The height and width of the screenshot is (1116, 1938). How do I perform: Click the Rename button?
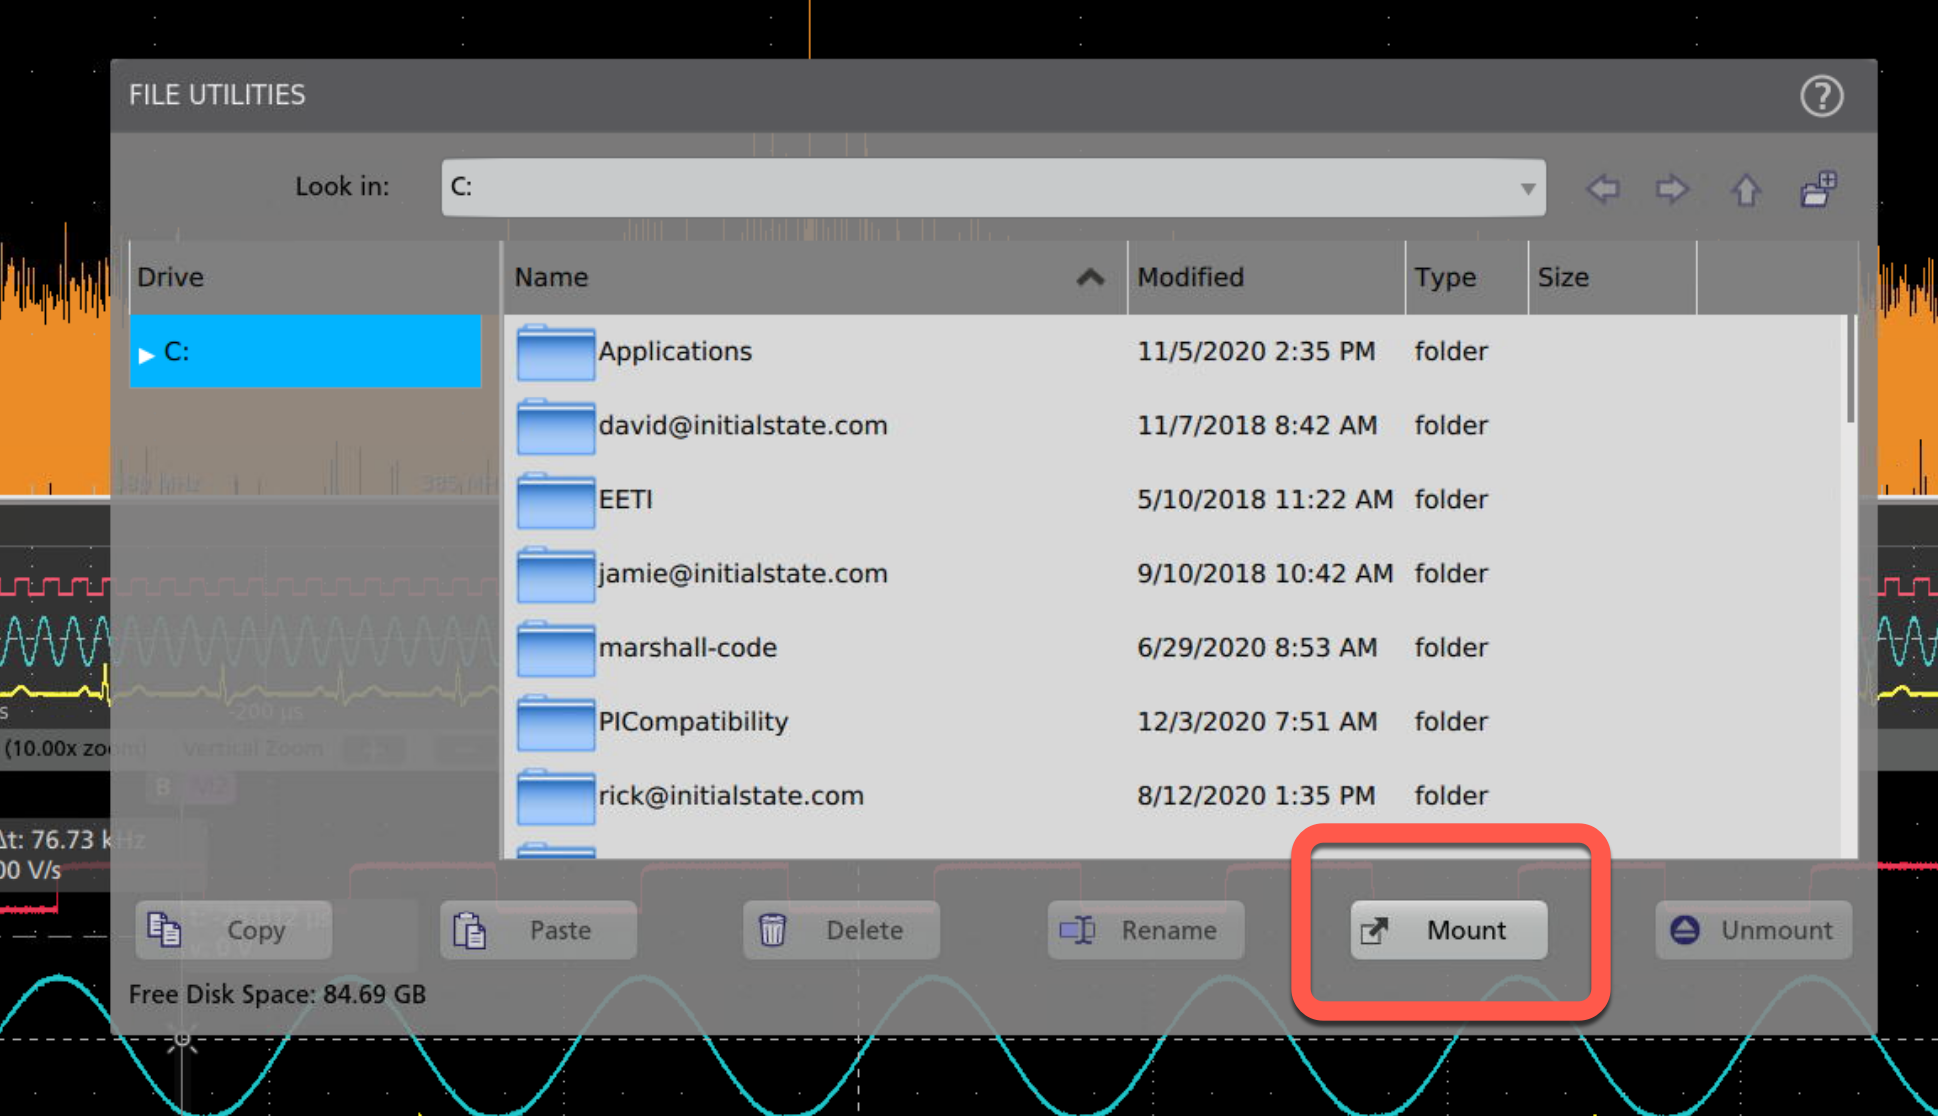tap(1146, 930)
